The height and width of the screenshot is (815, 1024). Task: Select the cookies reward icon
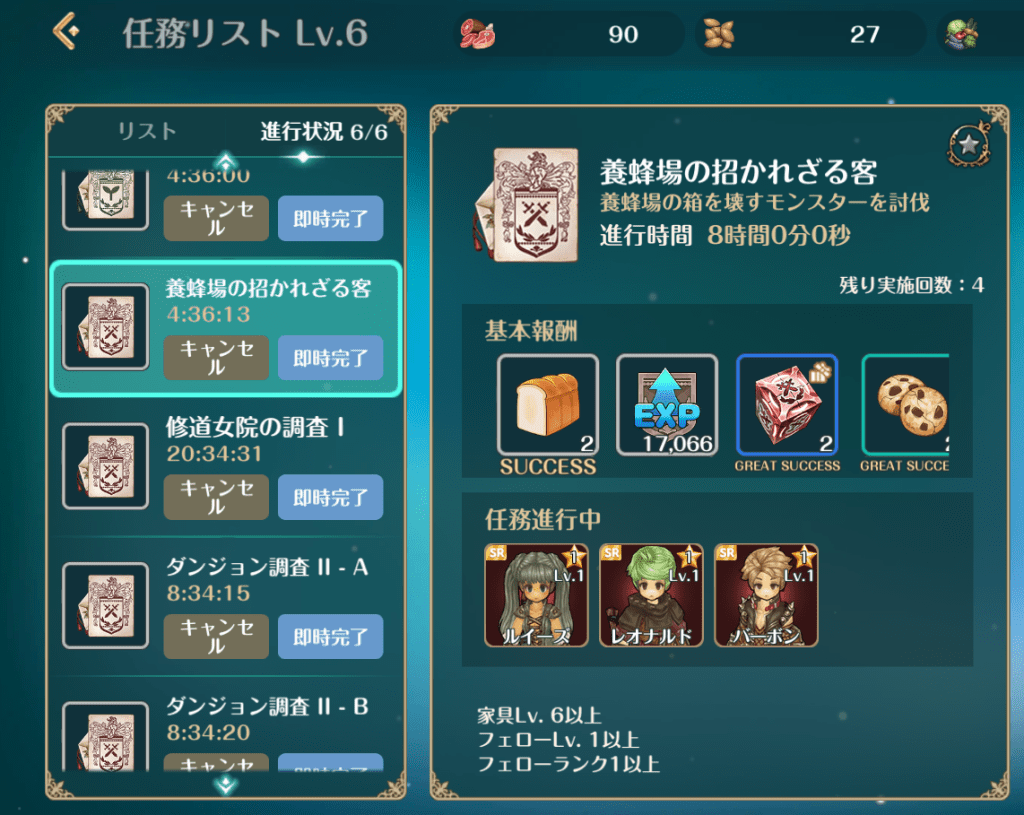point(906,405)
